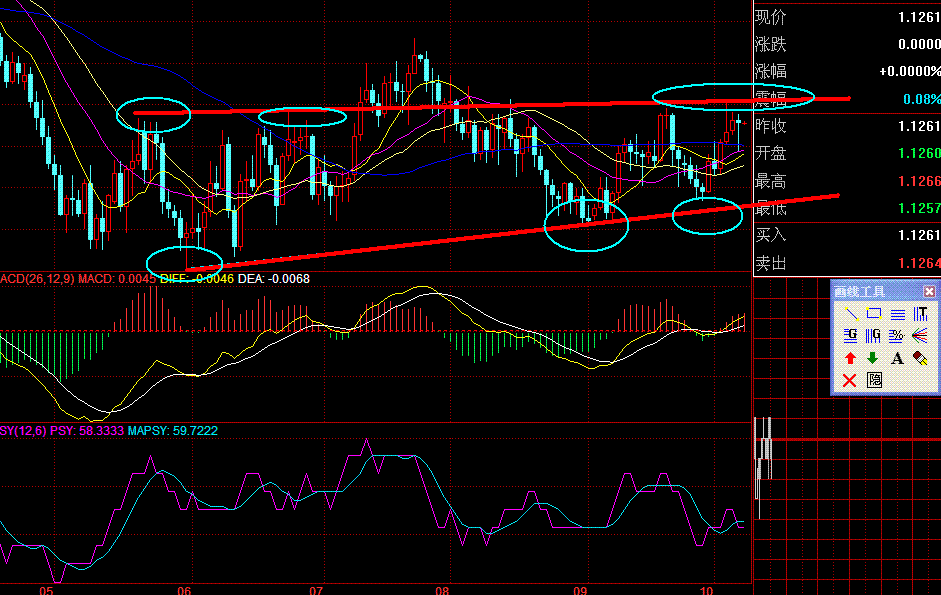Click the 买入 label
Image resolution: width=941 pixels, height=595 pixels.
pos(771,235)
